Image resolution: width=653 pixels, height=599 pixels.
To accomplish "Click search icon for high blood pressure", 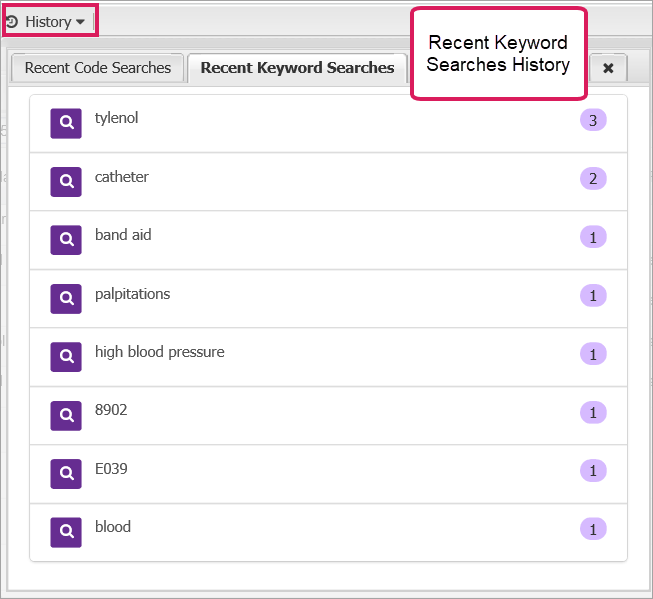I will 66,356.
